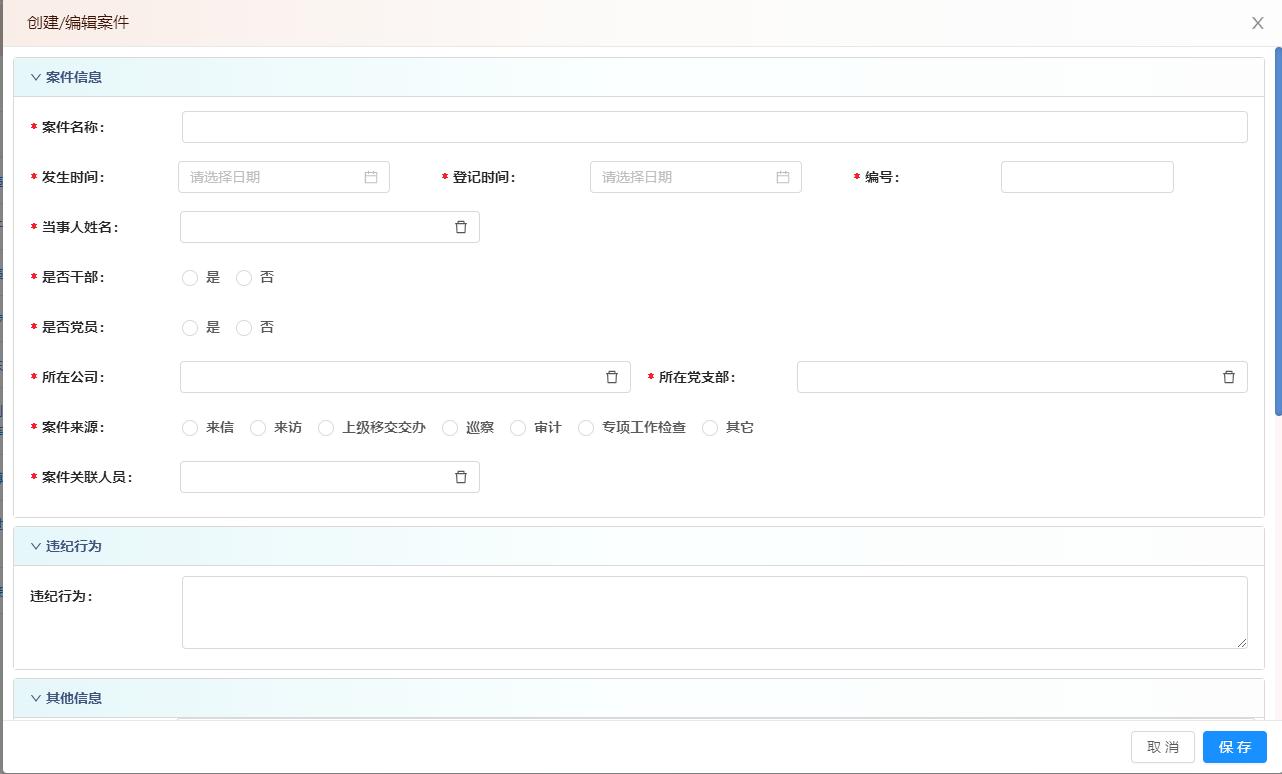Choose 其它 as 案件来源
This screenshot has width=1282, height=774.
point(710,428)
